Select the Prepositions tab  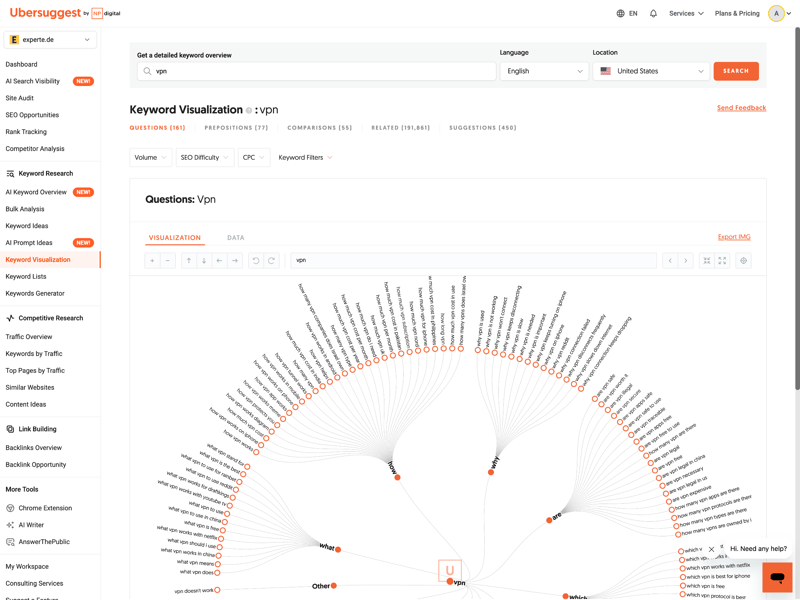click(x=236, y=128)
